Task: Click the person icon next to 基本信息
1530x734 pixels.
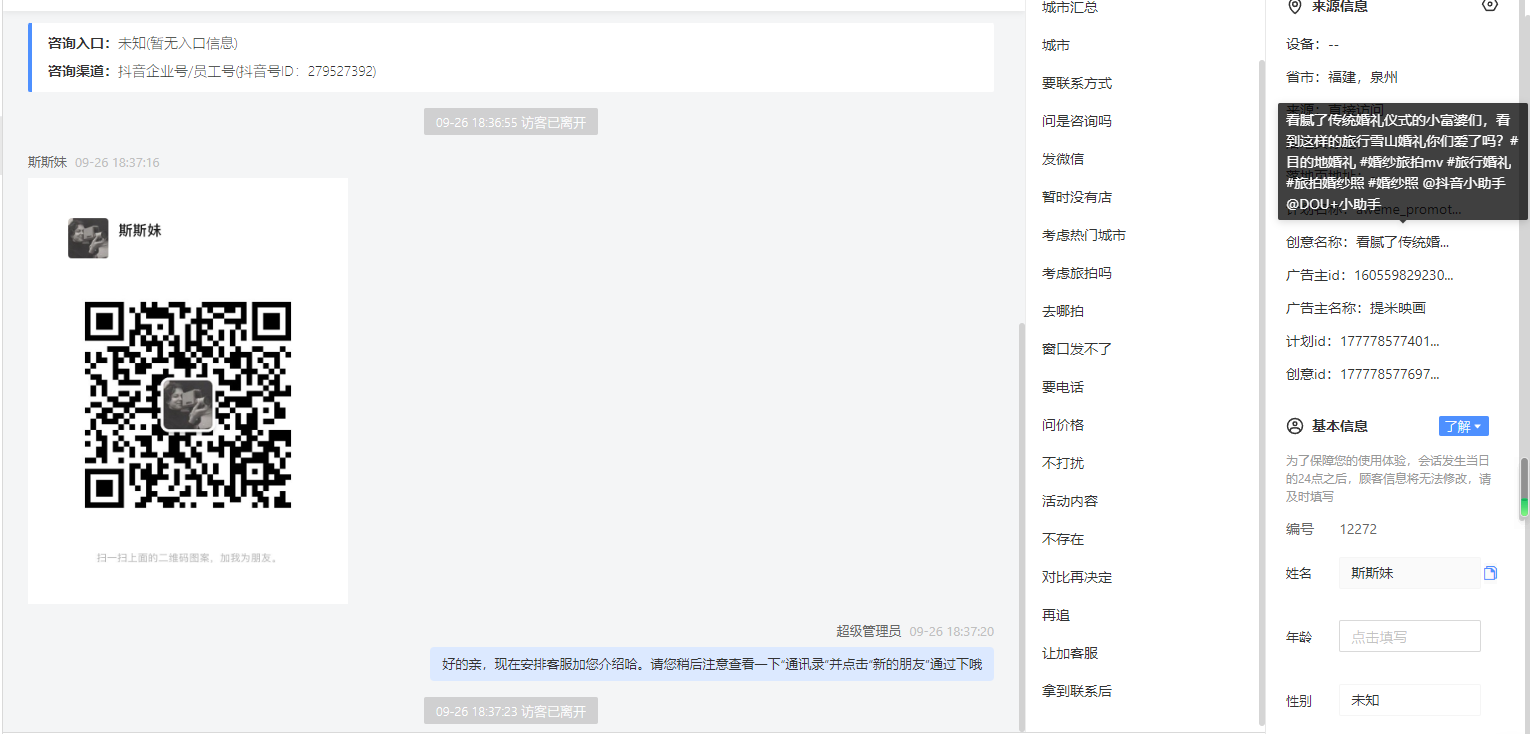Action: (x=1294, y=426)
